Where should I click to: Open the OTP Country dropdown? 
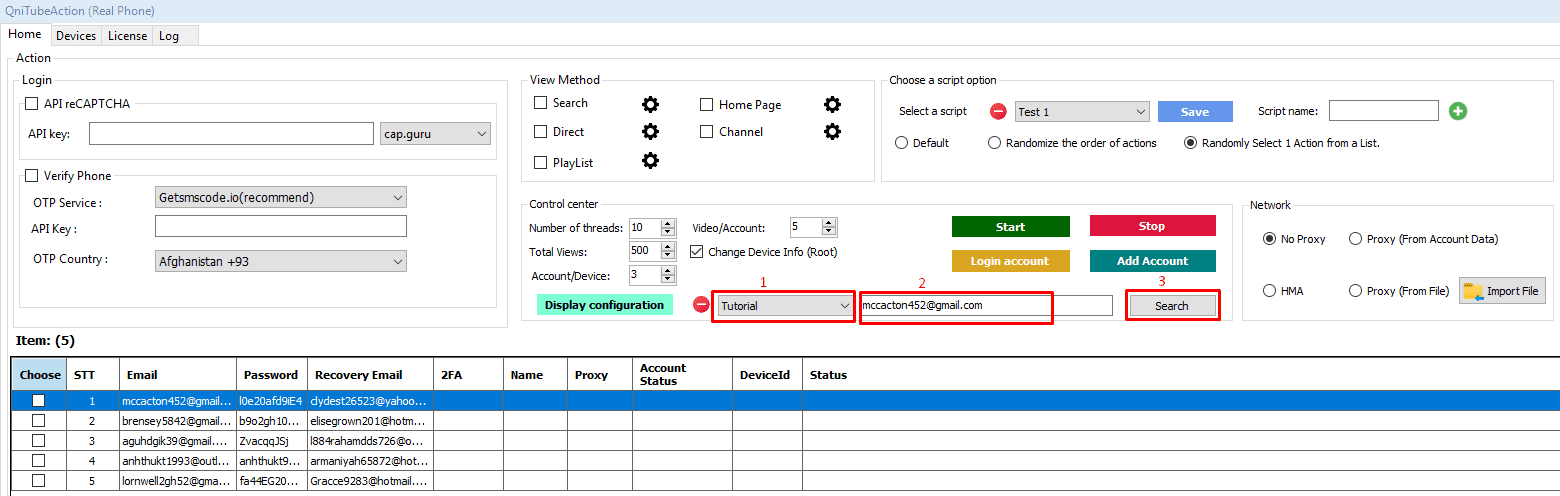click(281, 261)
